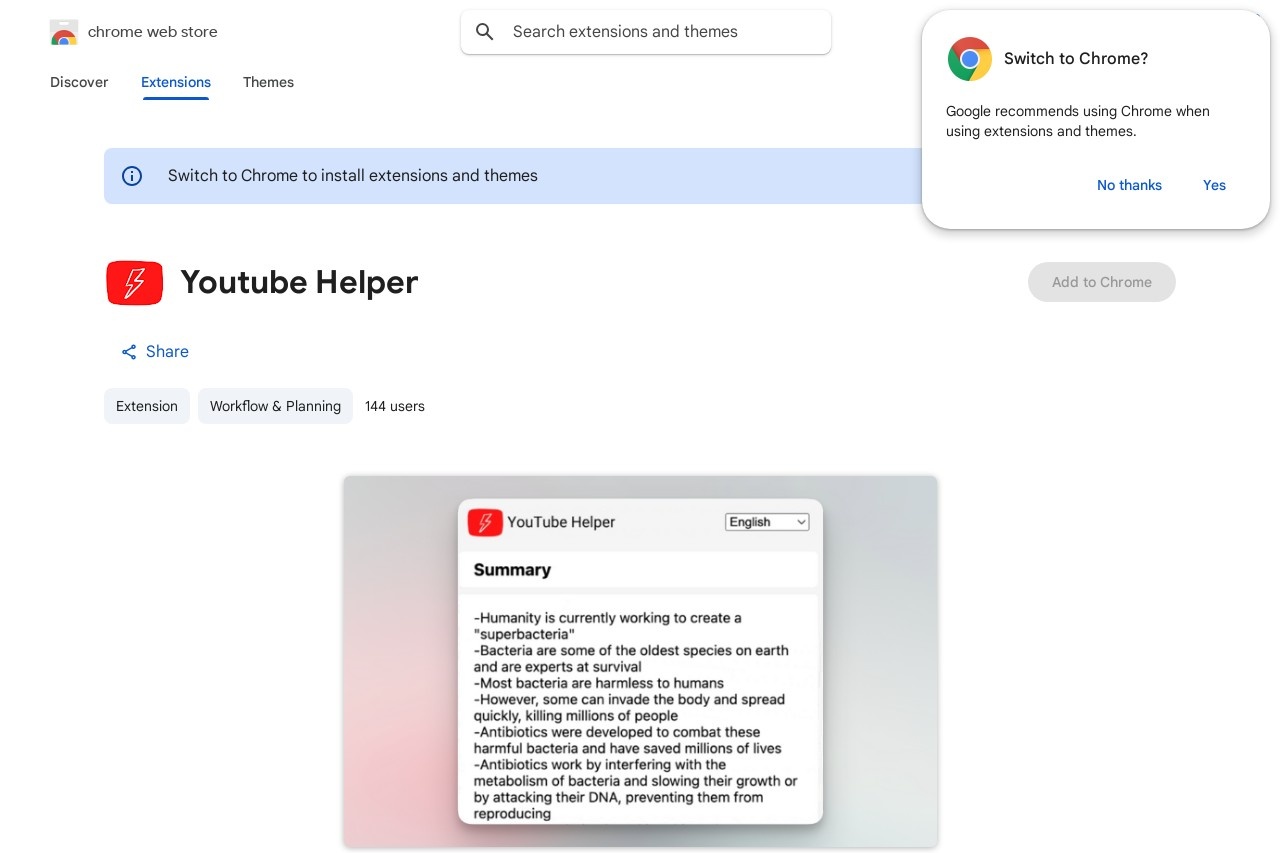The width and height of the screenshot is (1280, 853).
Task: Click the Chrome Web Store logo icon
Action: click(64, 32)
